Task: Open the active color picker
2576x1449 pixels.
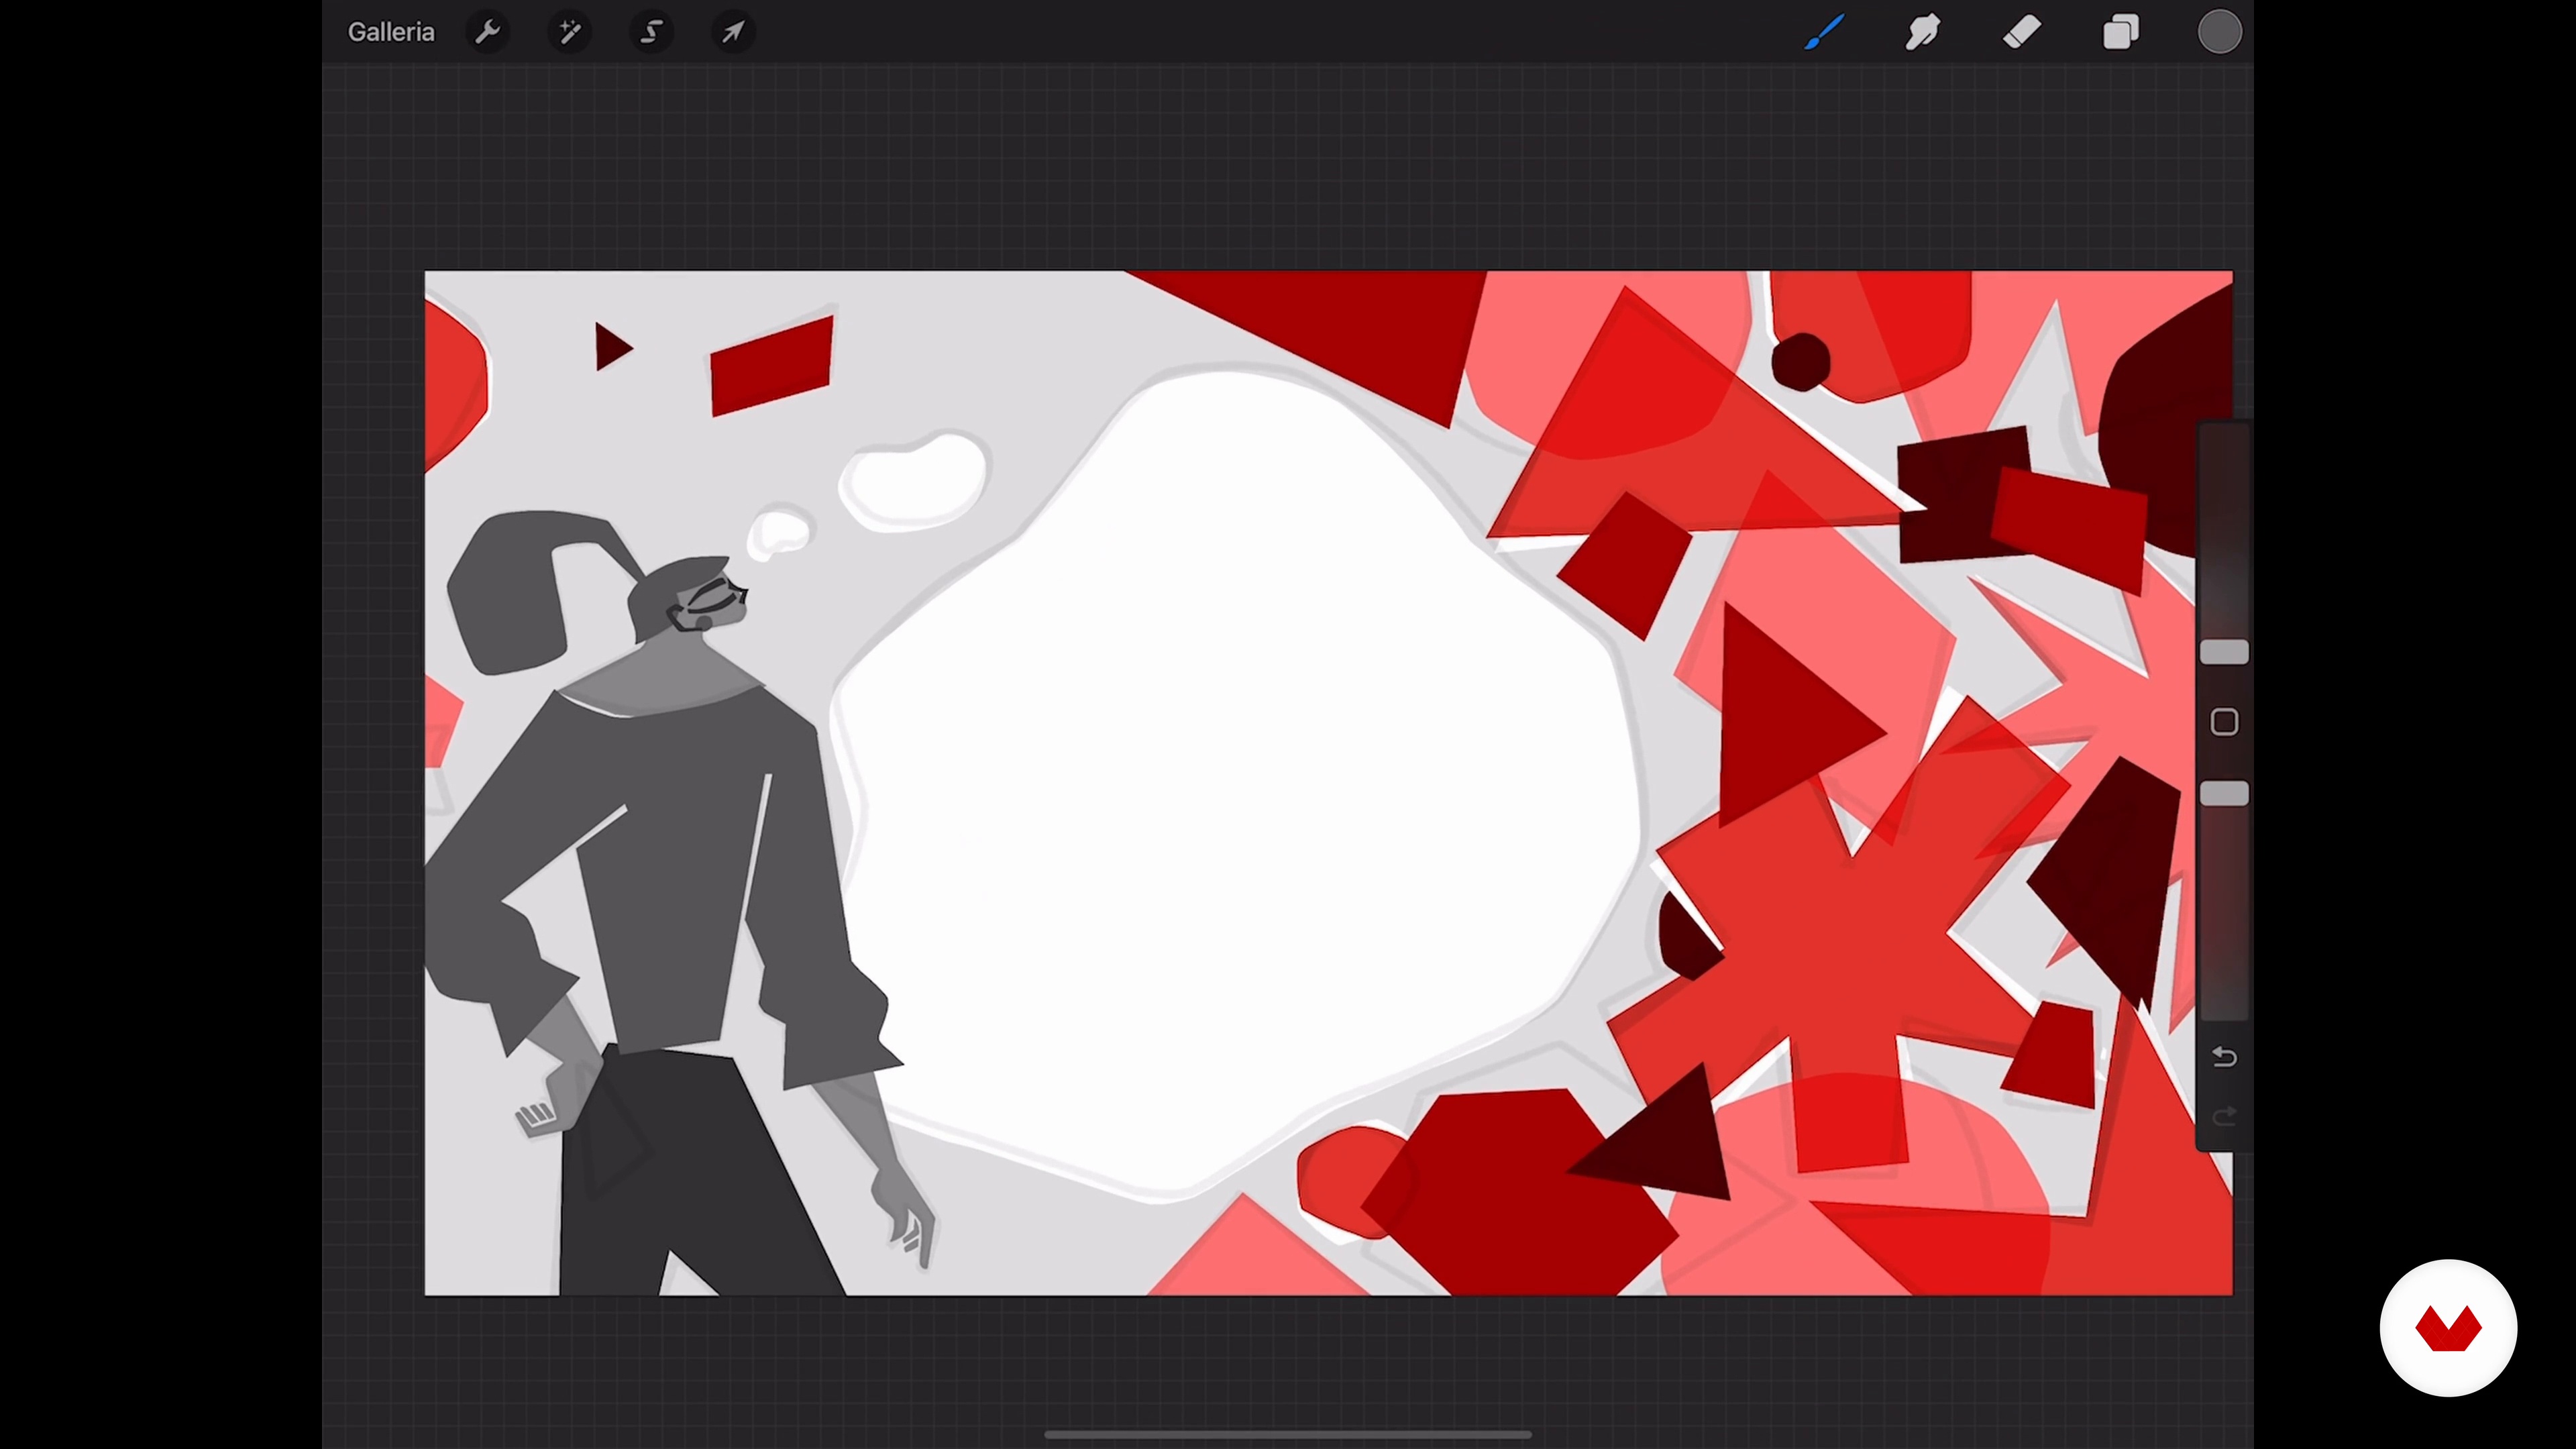Action: [2219, 32]
